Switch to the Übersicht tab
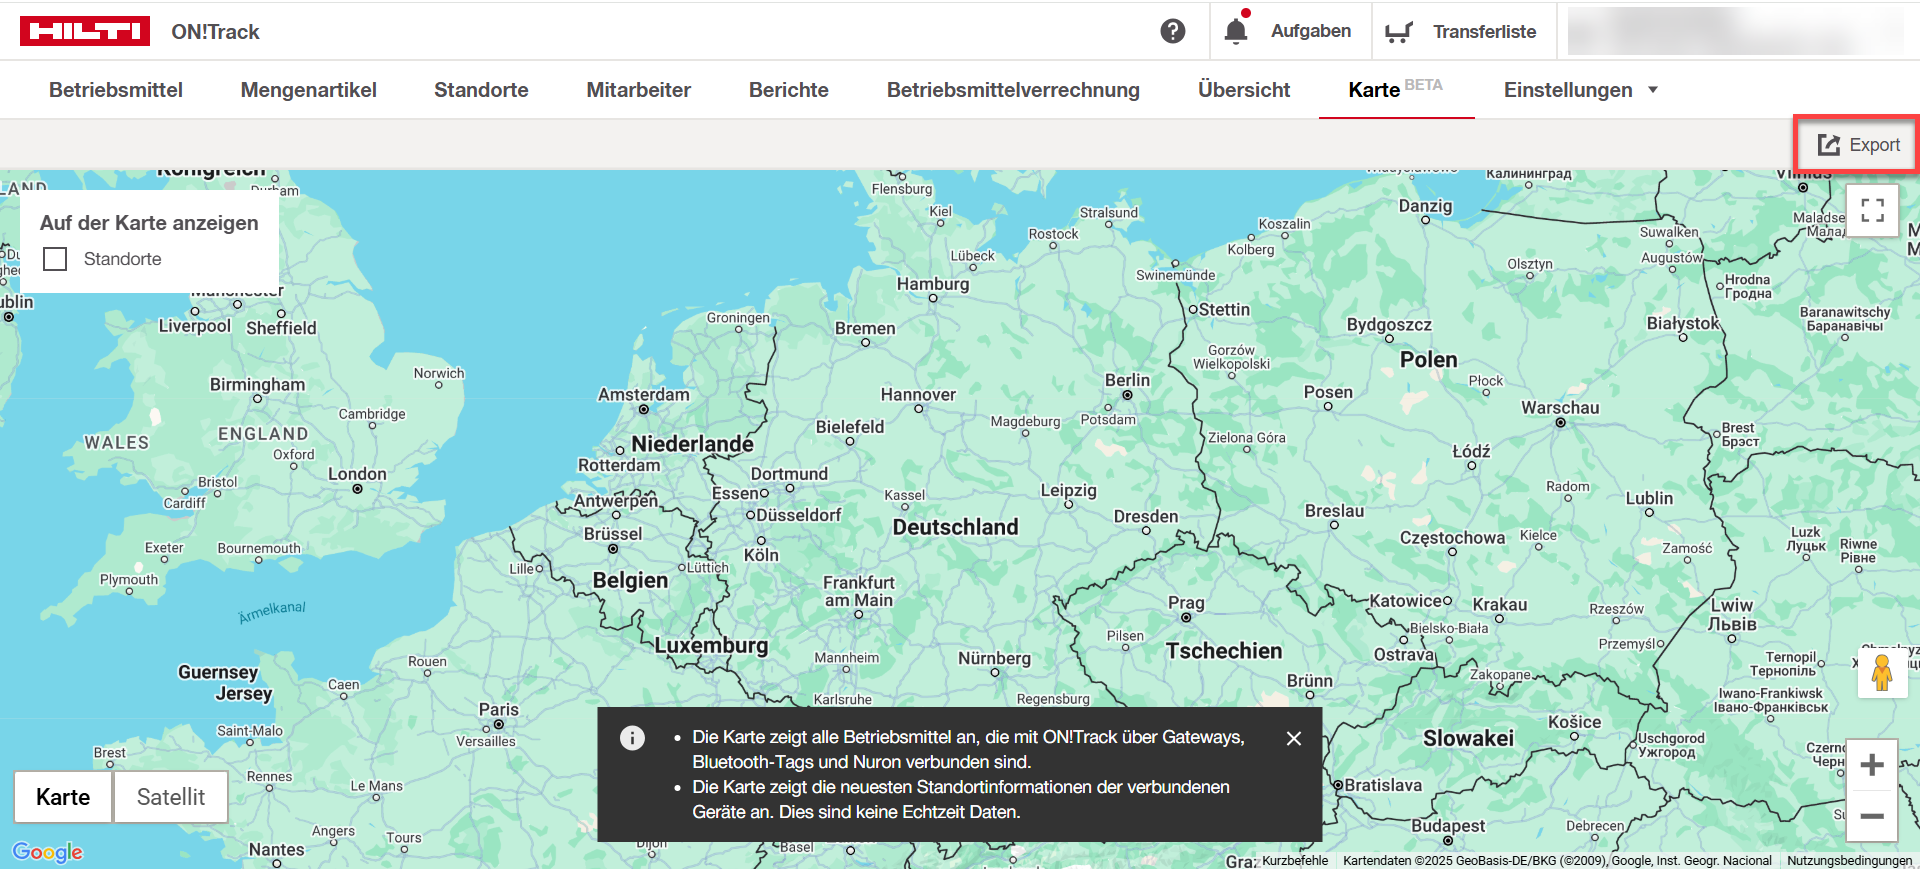This screenshot has width=1920, height=870. point(1244,90)
